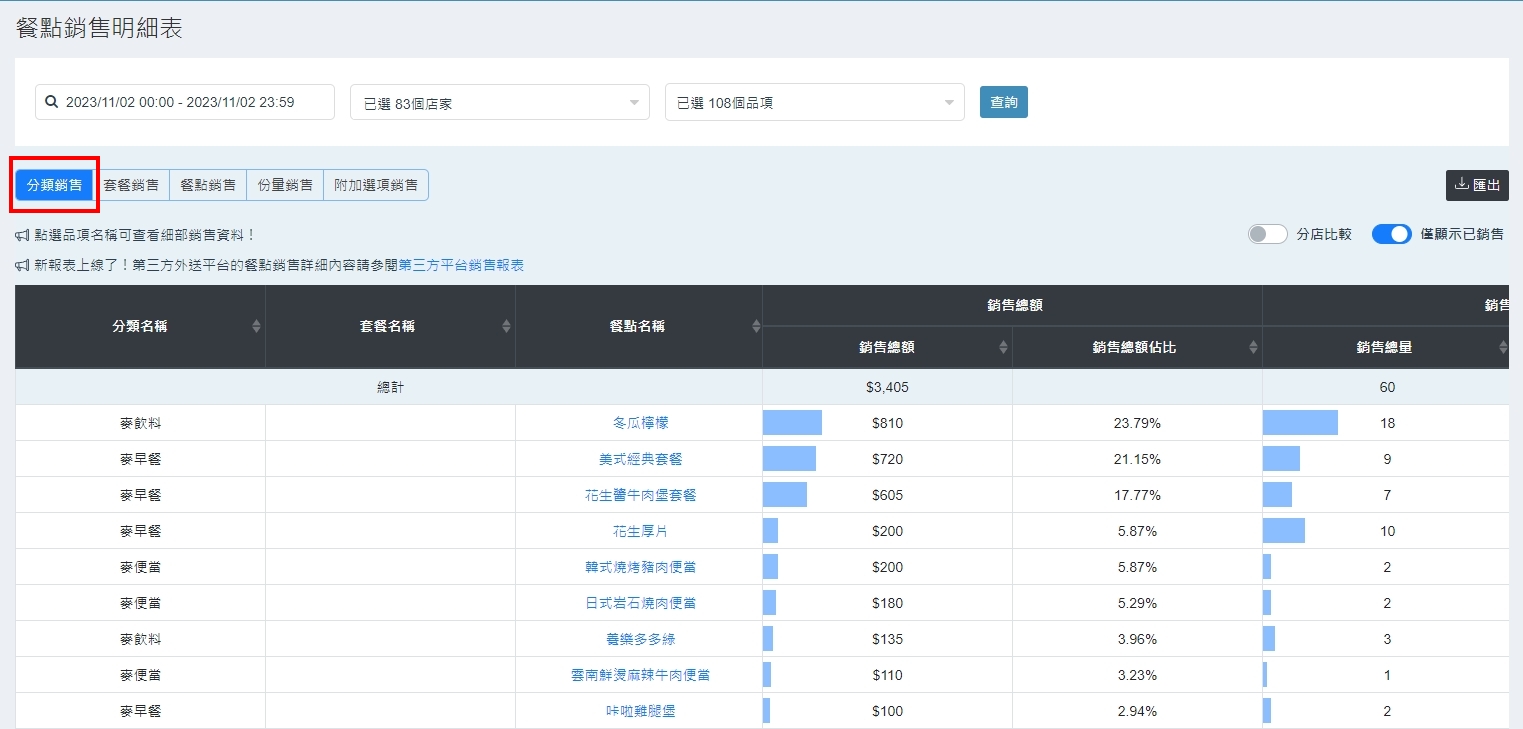Click the magnifier icon in date field
1523x729 pixels.
pos(52,102)
